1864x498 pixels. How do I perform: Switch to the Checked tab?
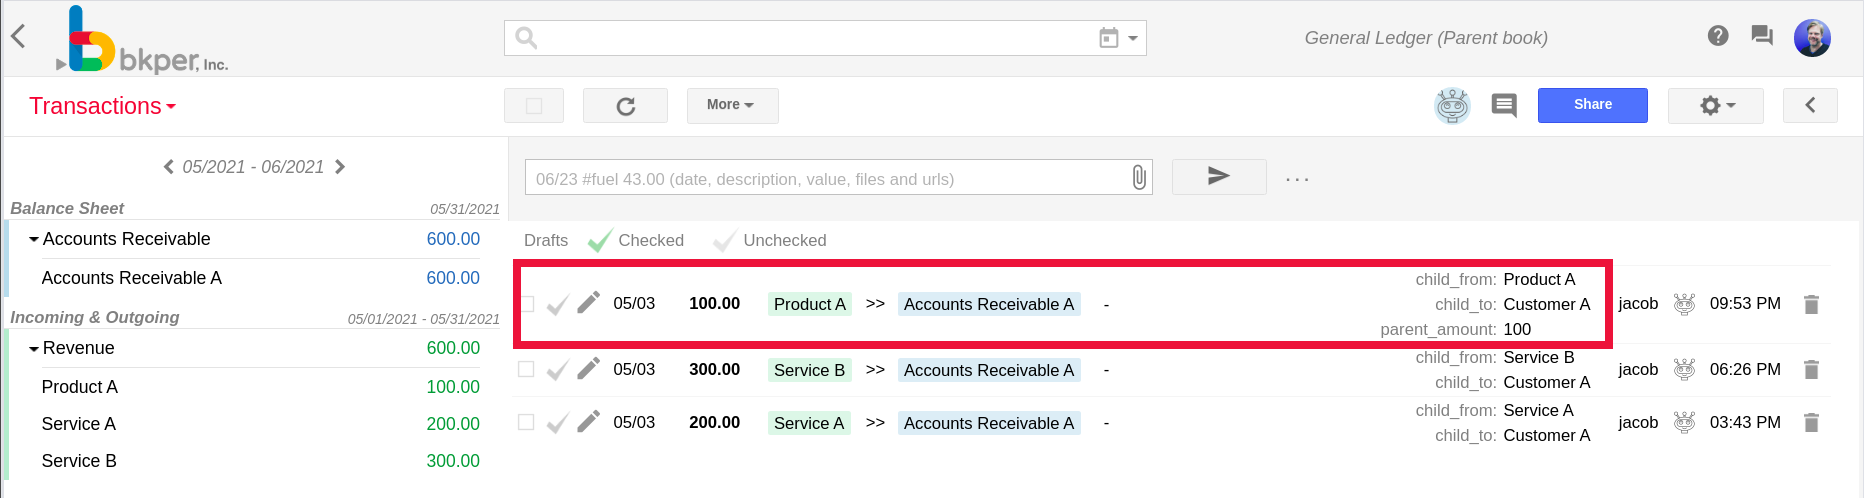coord(636,241)
